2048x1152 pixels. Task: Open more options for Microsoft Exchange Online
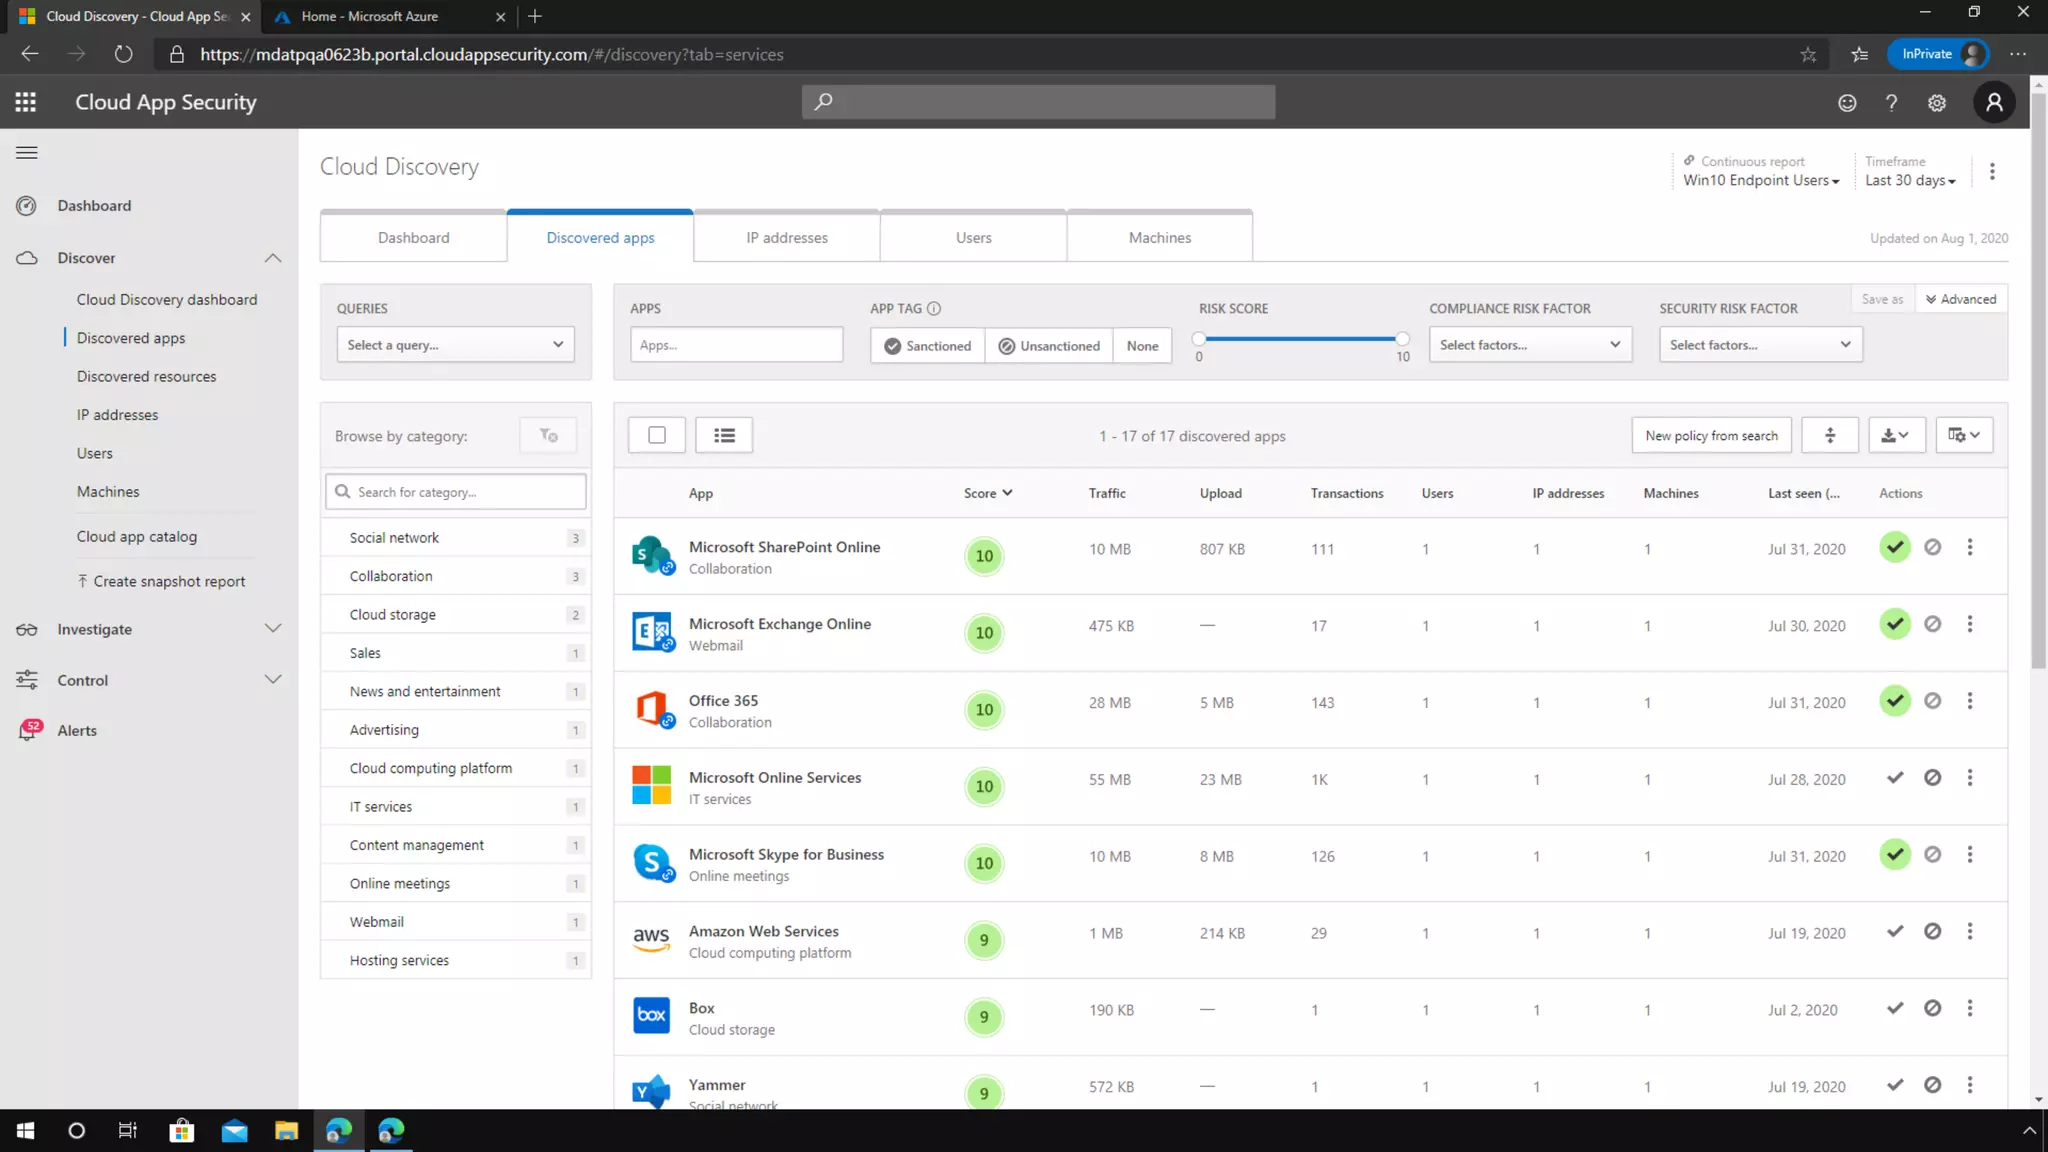(x=1970, y=625)
